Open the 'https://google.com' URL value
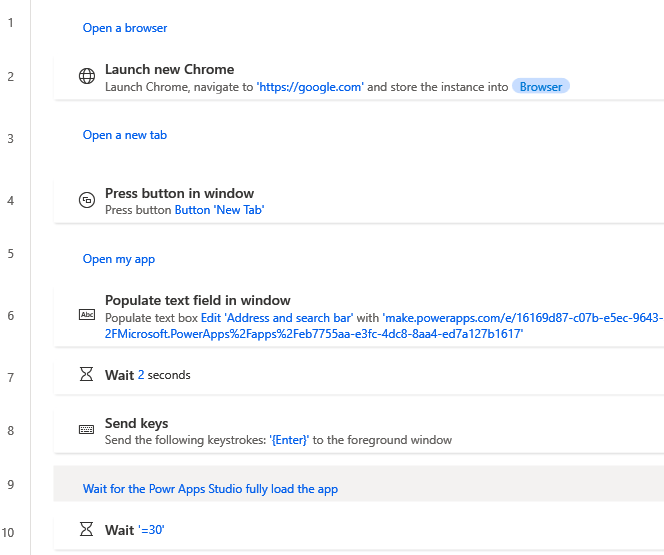The width and height of the screenshot is (664, 555). click(x=310, y=87)
